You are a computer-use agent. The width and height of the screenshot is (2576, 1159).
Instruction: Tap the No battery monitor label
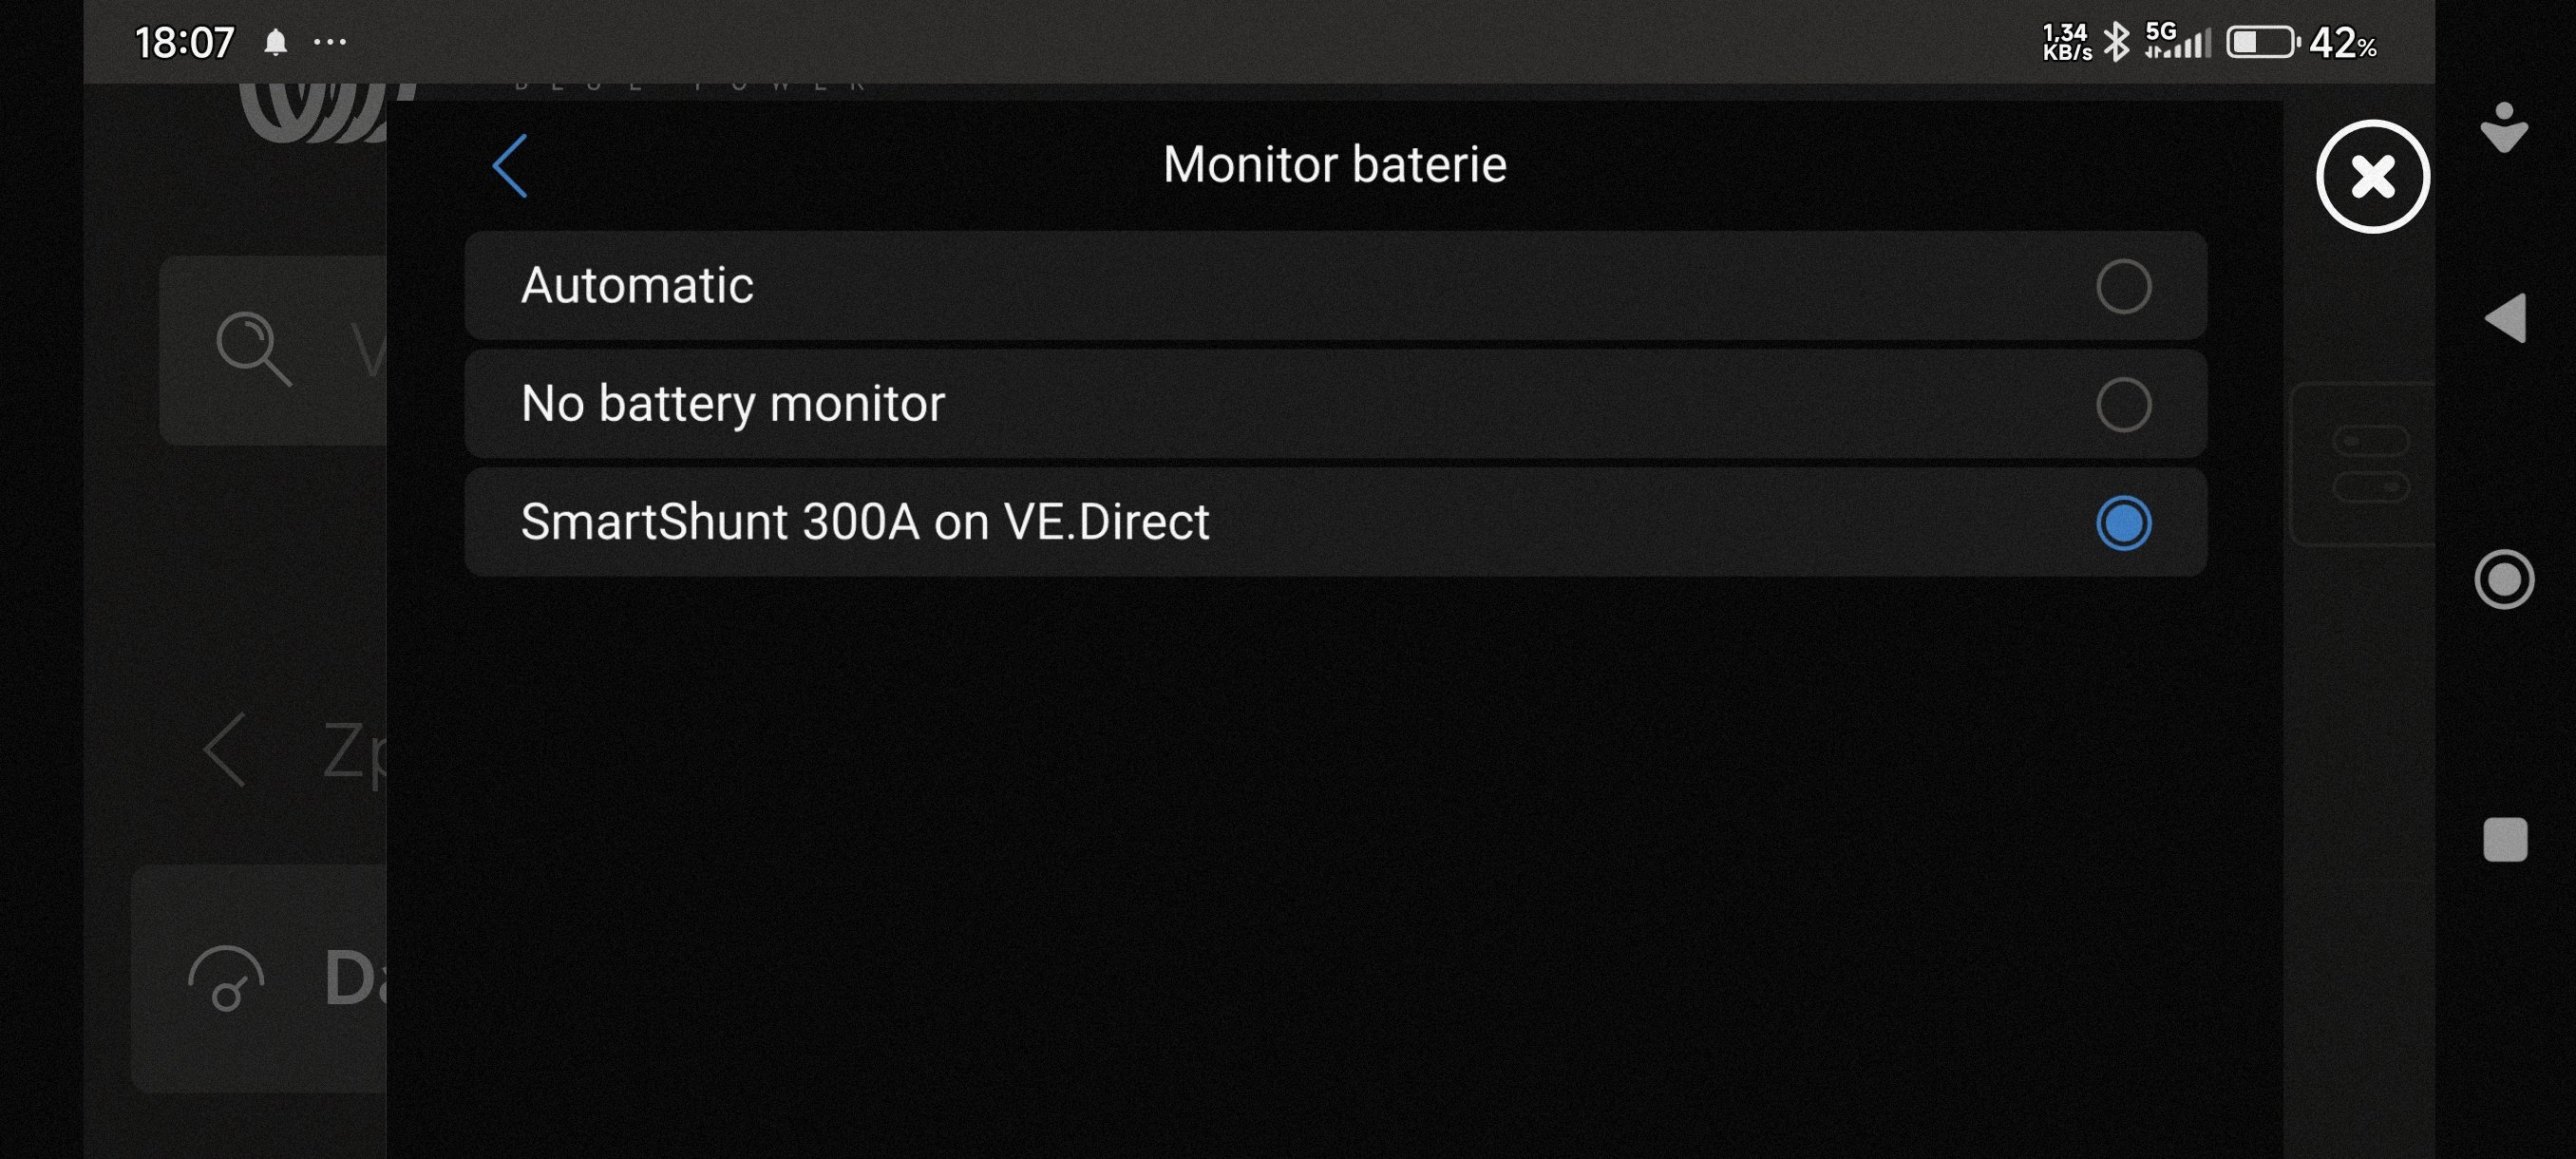(732, 404)
